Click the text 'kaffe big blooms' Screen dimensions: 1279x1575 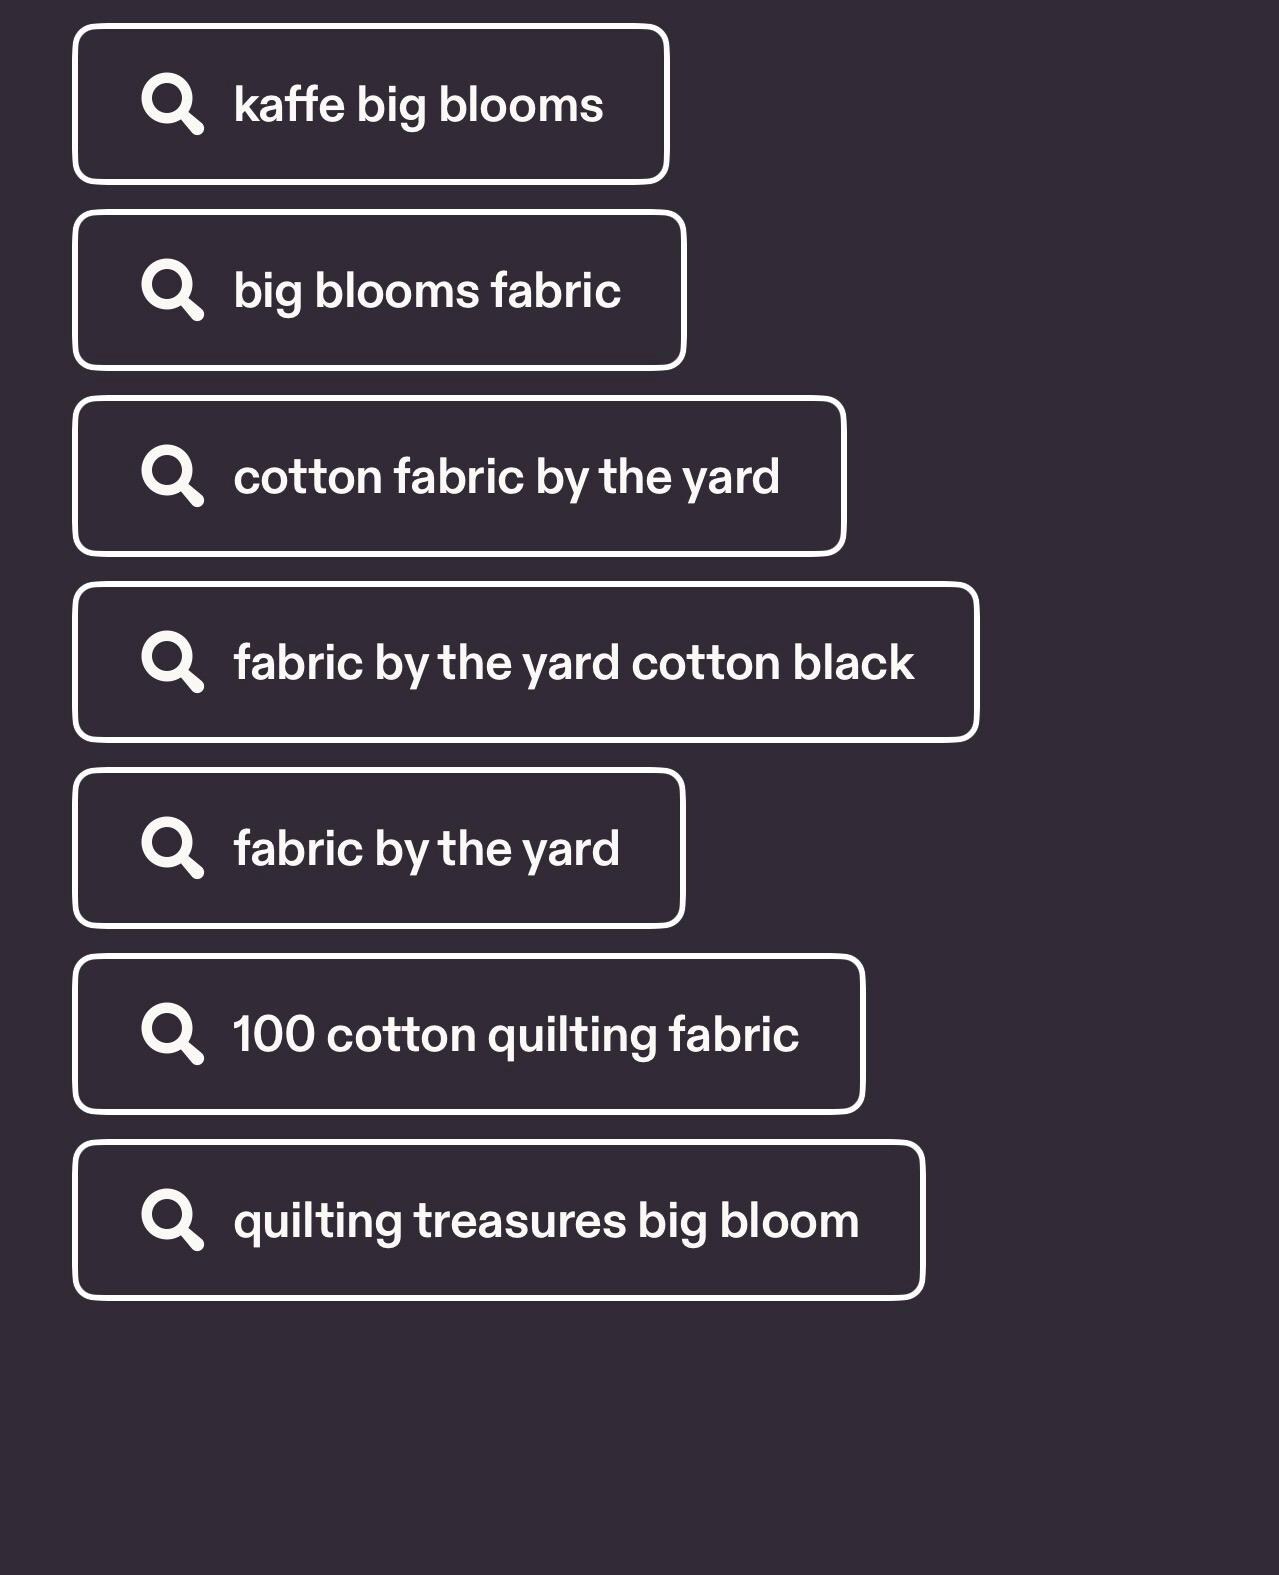click(x=418, y=105)
